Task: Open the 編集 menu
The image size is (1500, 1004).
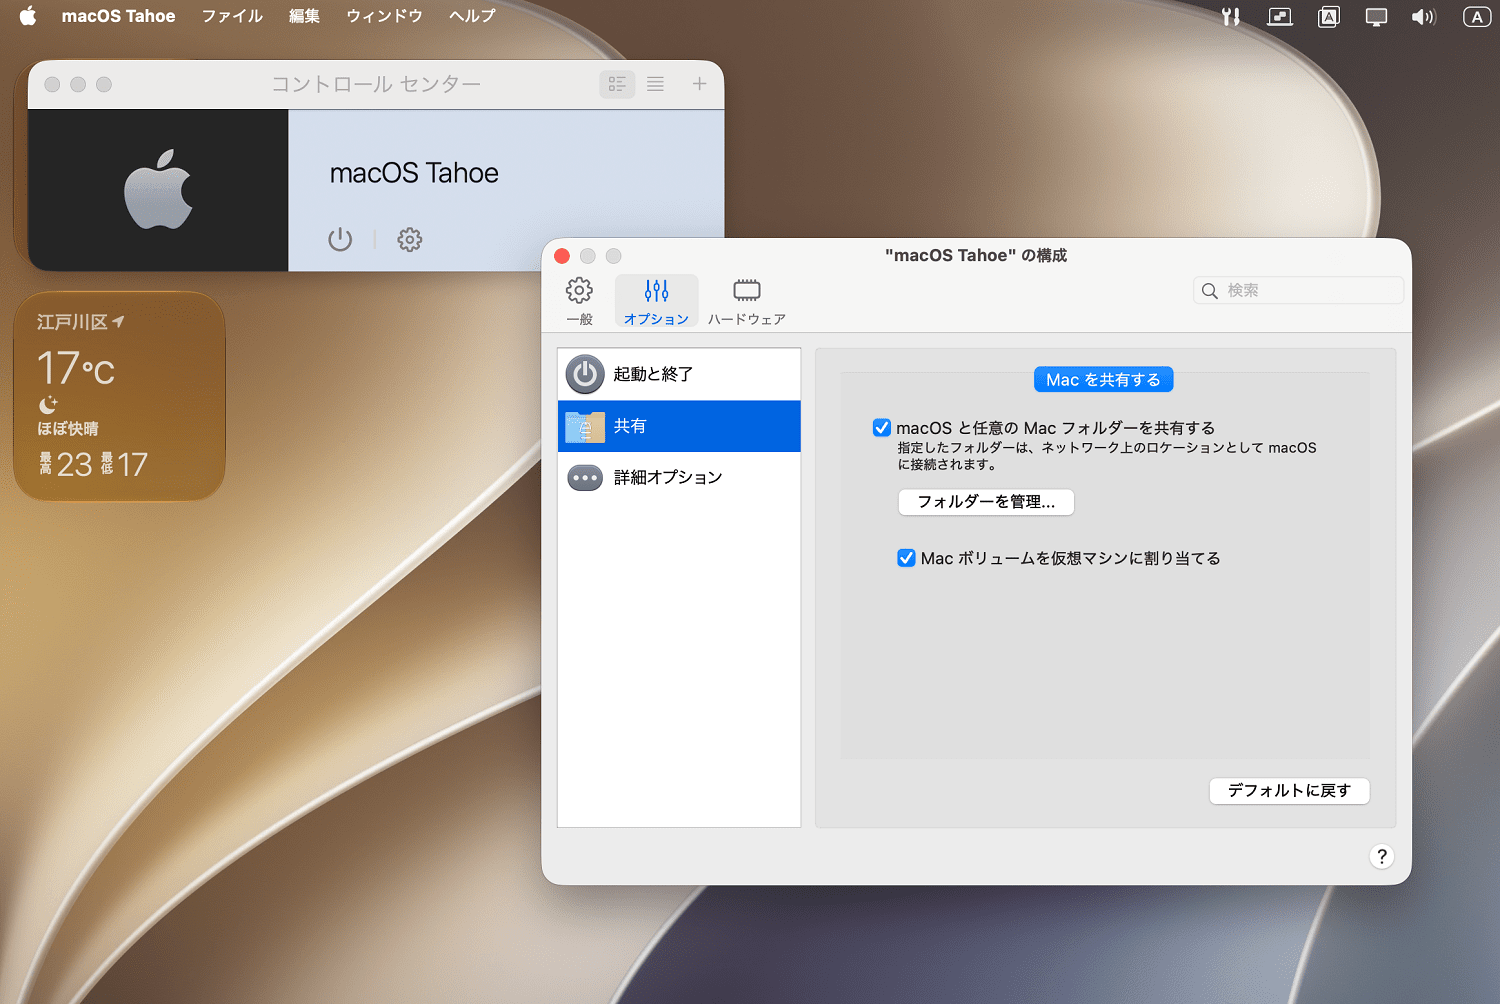Action: coord(304,16)
